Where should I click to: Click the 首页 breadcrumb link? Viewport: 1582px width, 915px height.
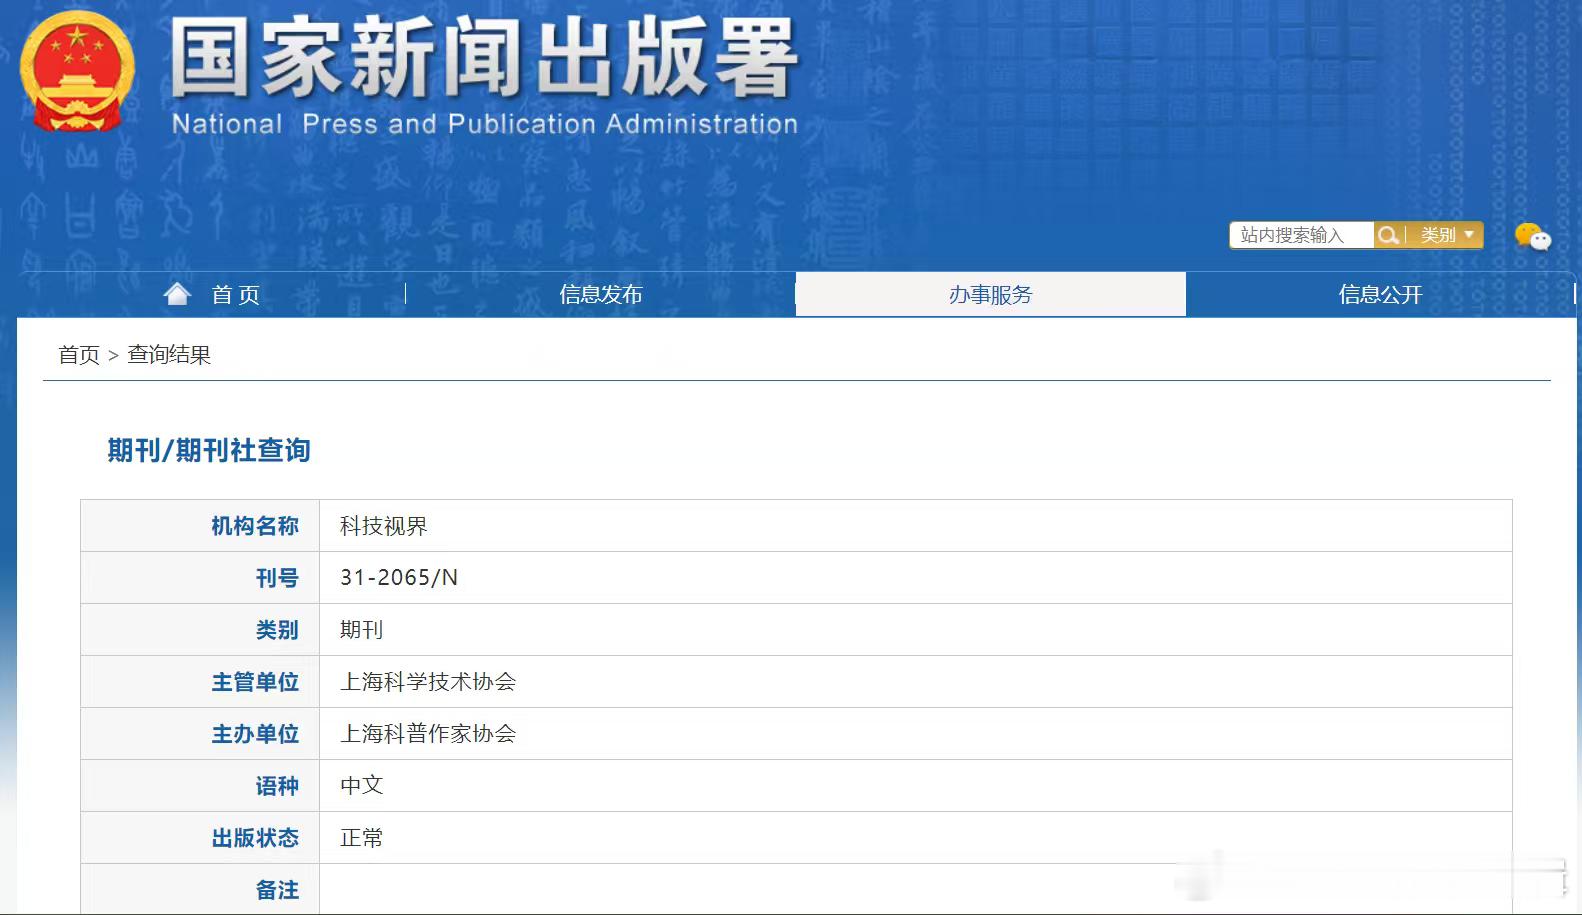click(79, 355)
